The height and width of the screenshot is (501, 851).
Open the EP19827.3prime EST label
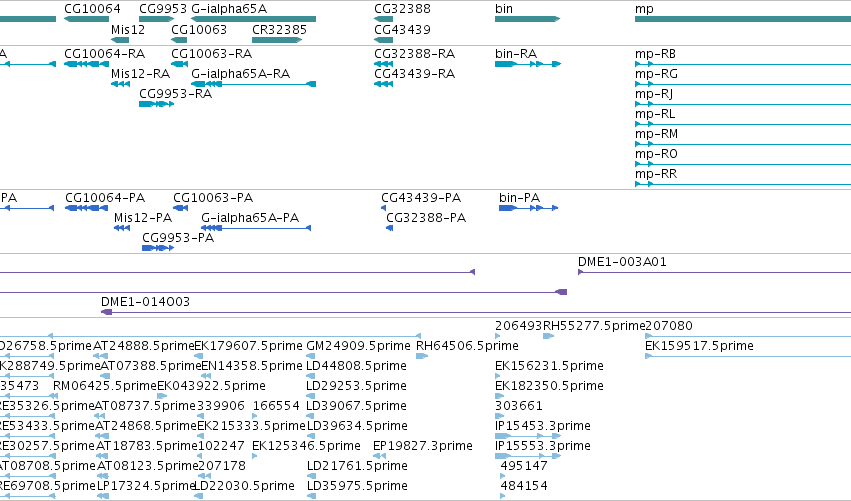click(423, 446)
